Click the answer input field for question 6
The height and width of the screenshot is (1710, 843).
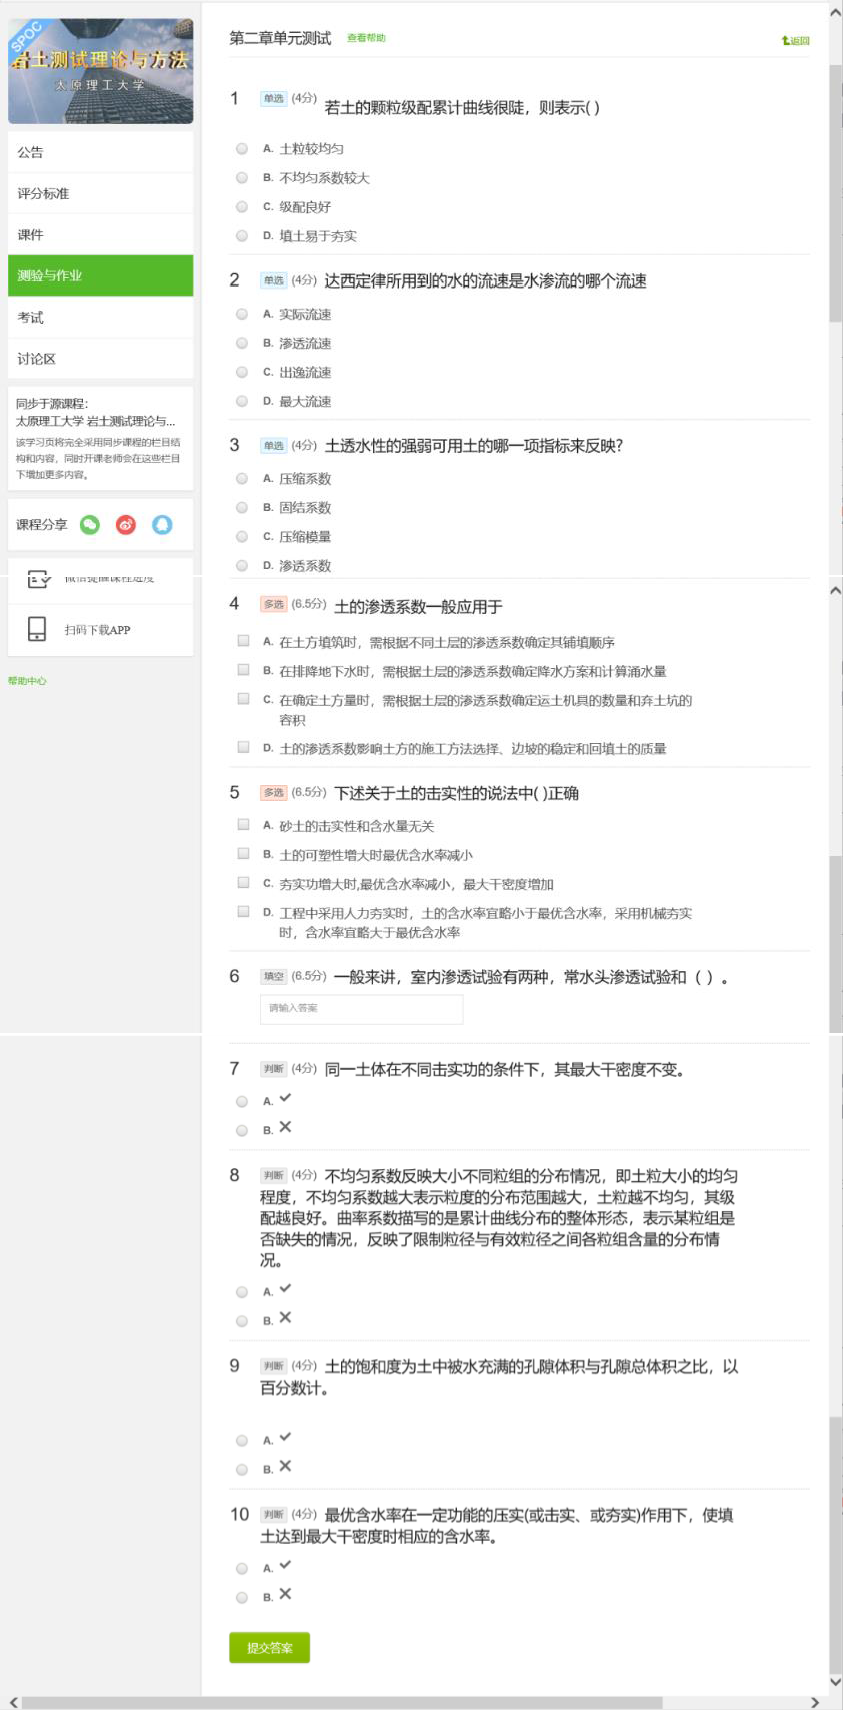[x=361, y=1008]
